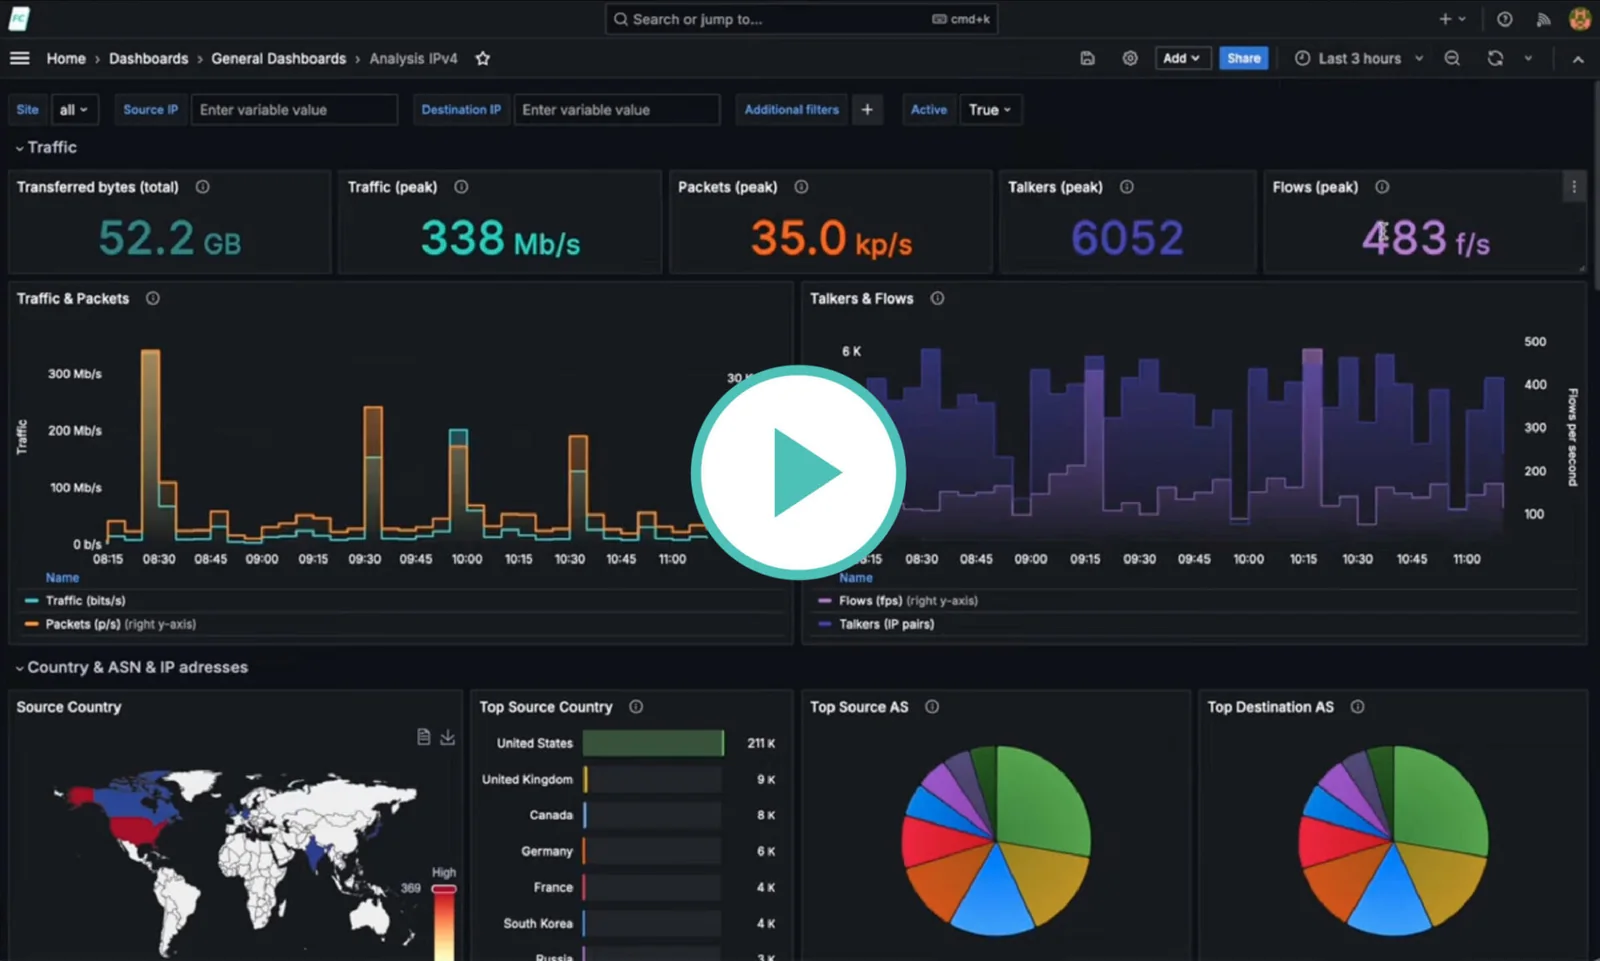The height and width of the screenshot is (961, 1600).
Task: Open the hamburger navigation menu
Action: (x=19, y=58)
